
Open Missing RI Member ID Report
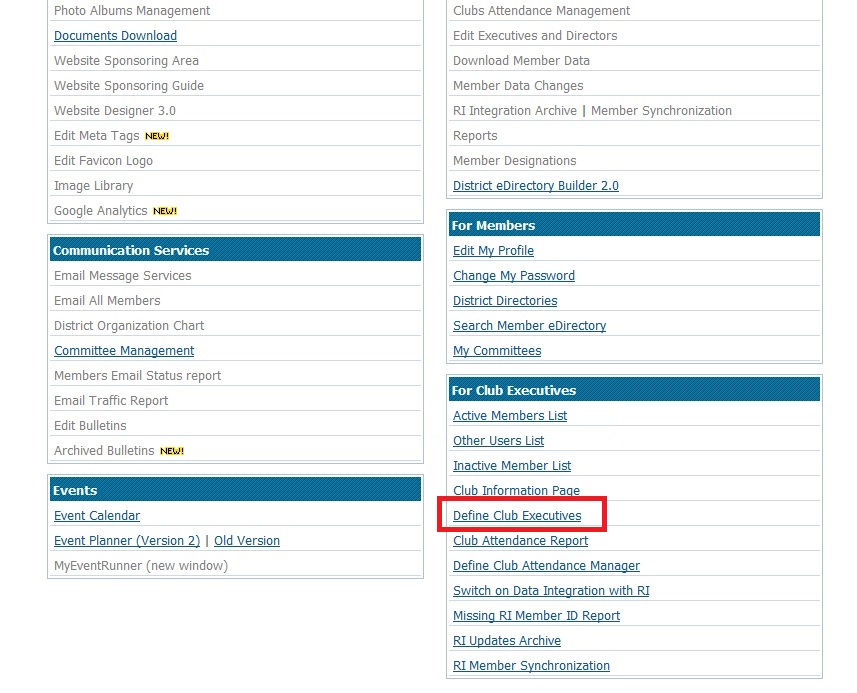[536, 616]
